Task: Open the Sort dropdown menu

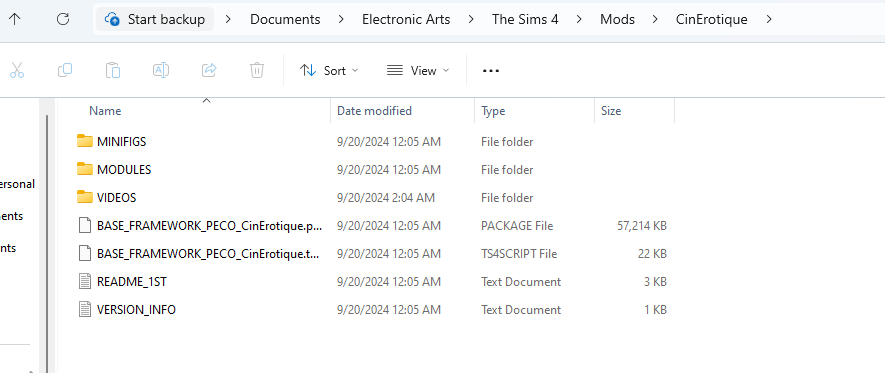Action: coord(329,71)
